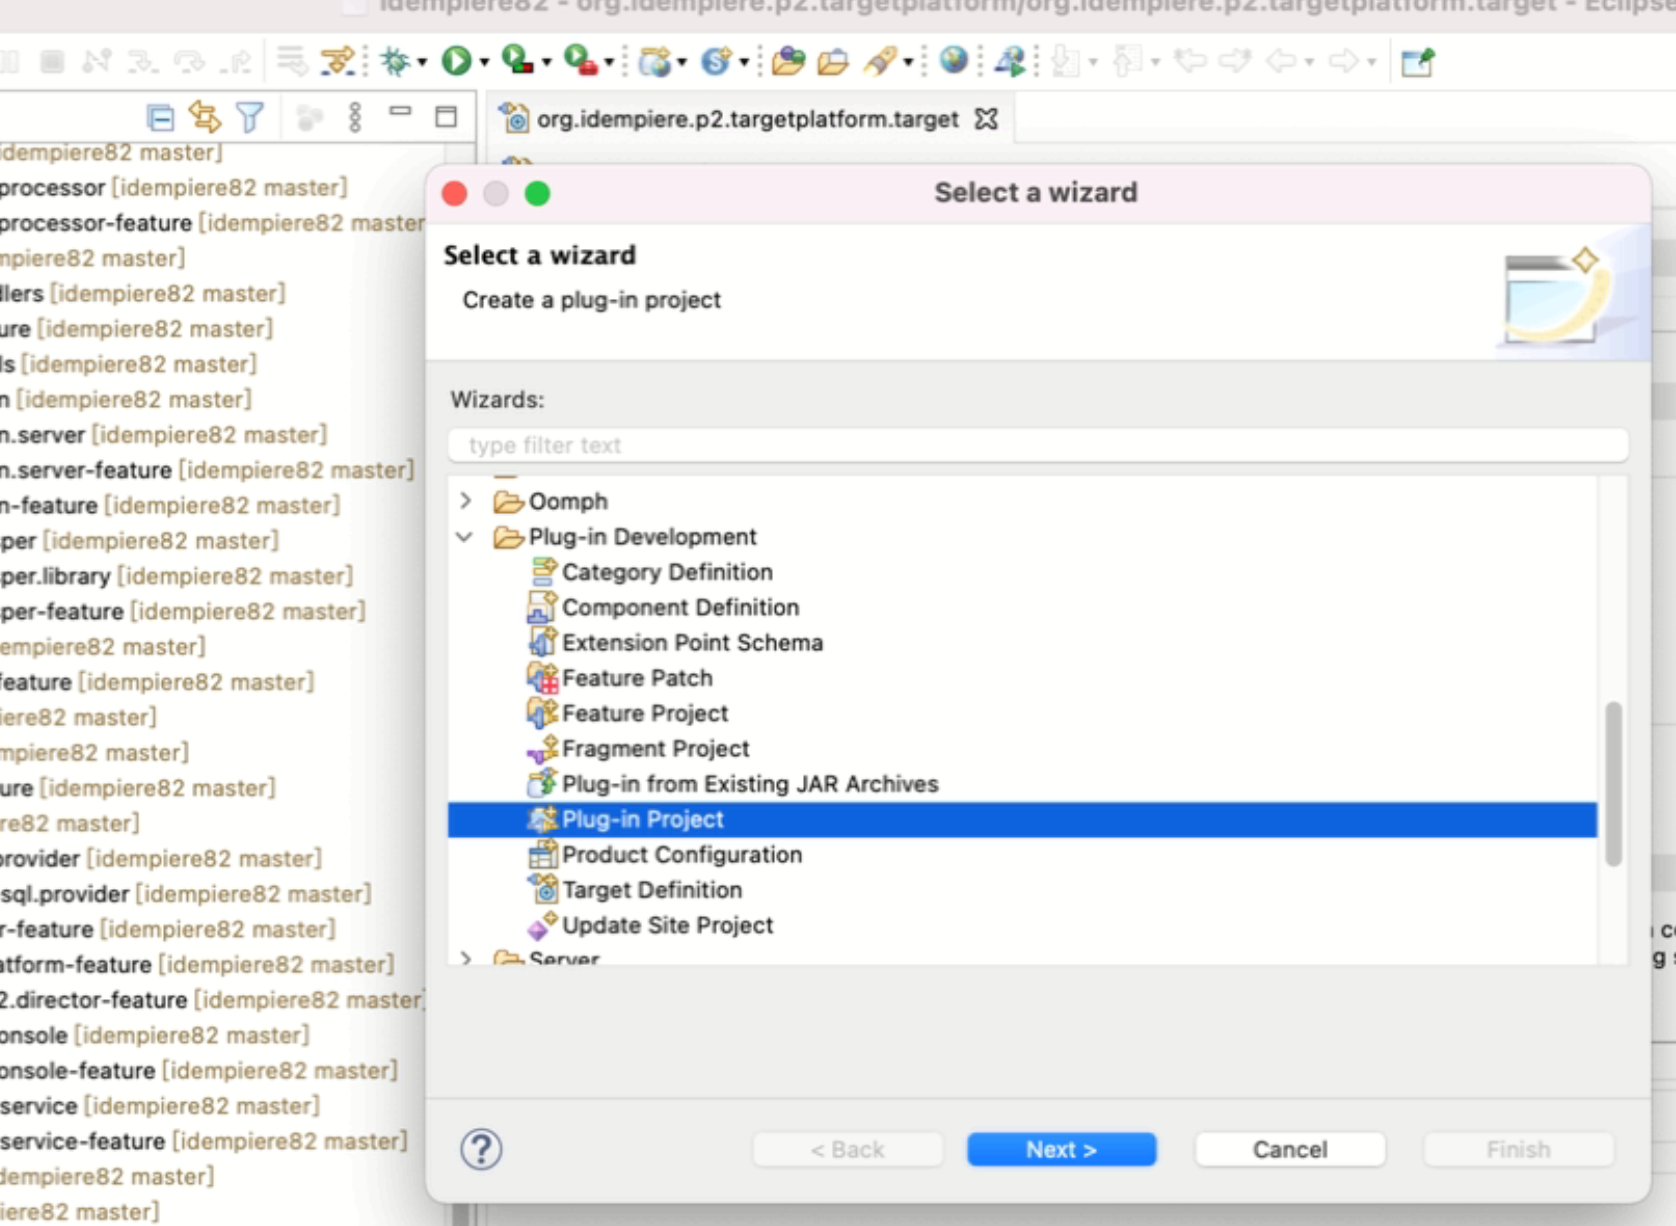Screen dimensions: 1676x1226
Task: Click the New Java Package toolbar icon
Action: point(655,61)
